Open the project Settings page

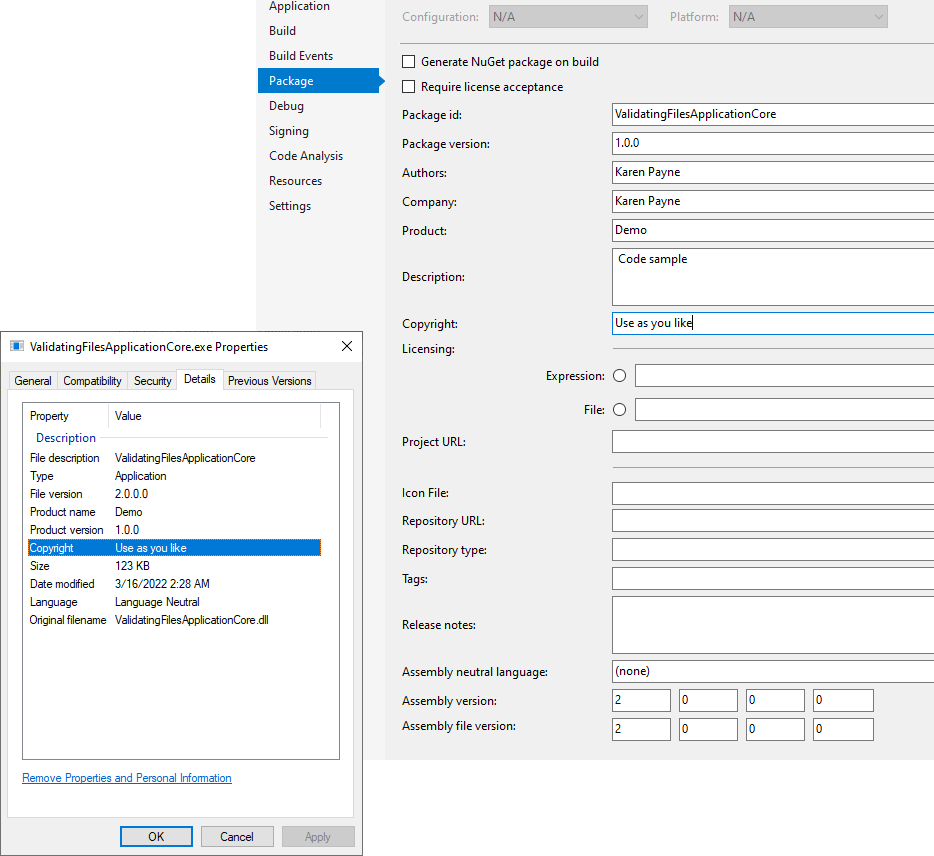coord(290,206)
